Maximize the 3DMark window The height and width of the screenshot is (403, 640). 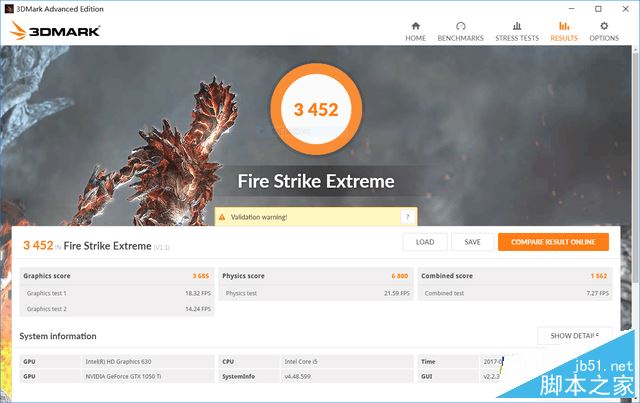pos(598,9)
